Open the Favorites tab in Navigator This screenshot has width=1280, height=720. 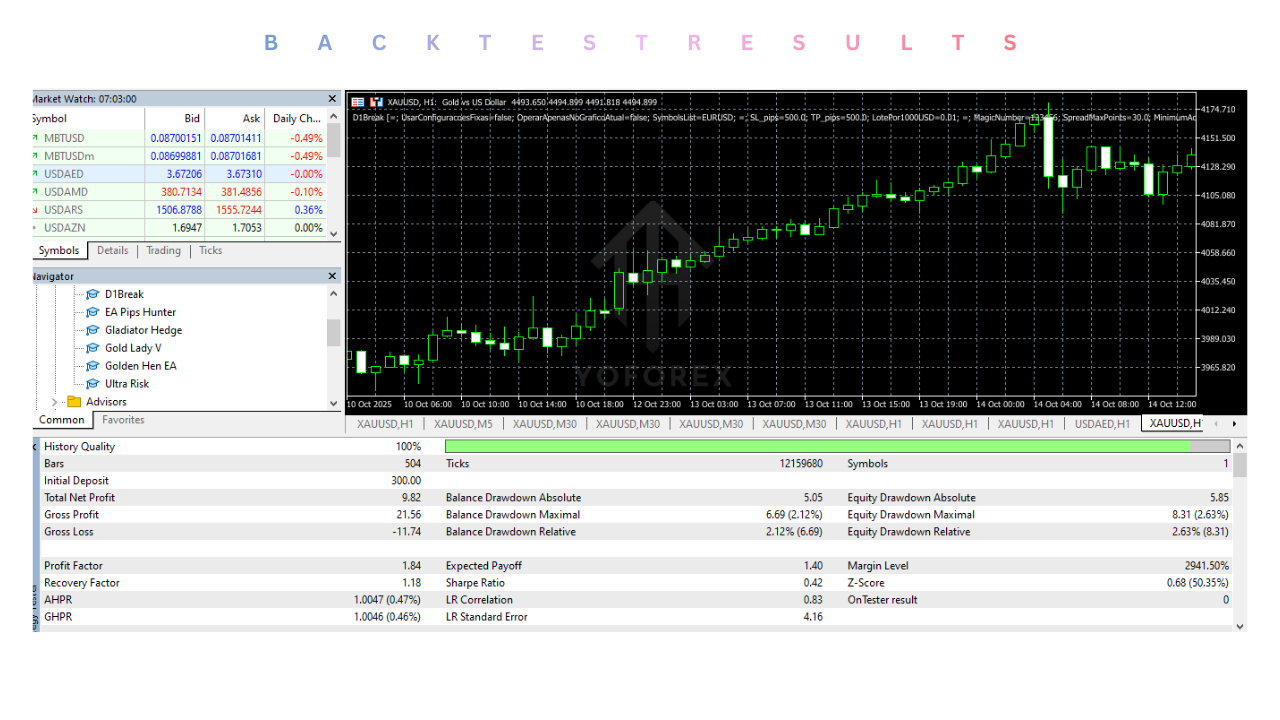click(122, 419)
